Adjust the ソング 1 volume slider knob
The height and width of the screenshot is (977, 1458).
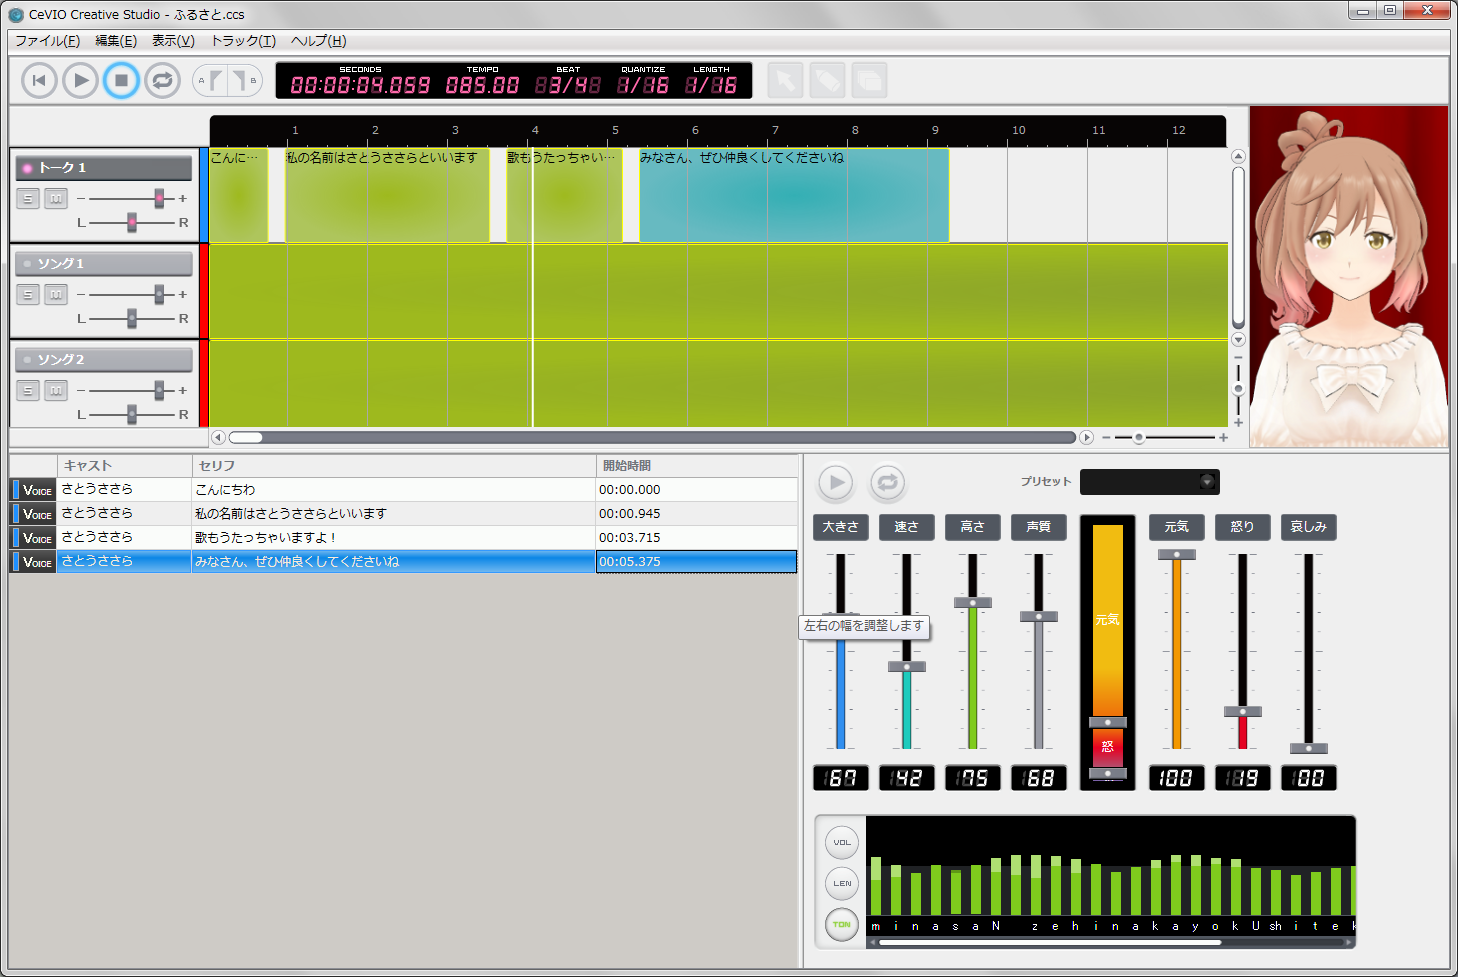(x=159, y=294)
